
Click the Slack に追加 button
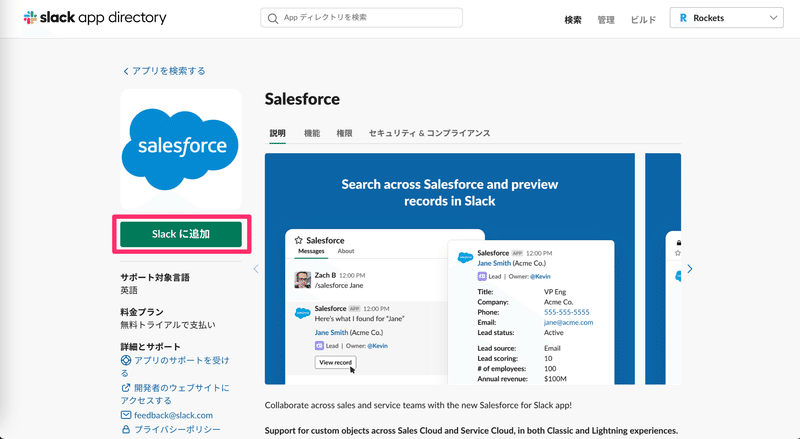pyautogui.click(x=181, y=234)
